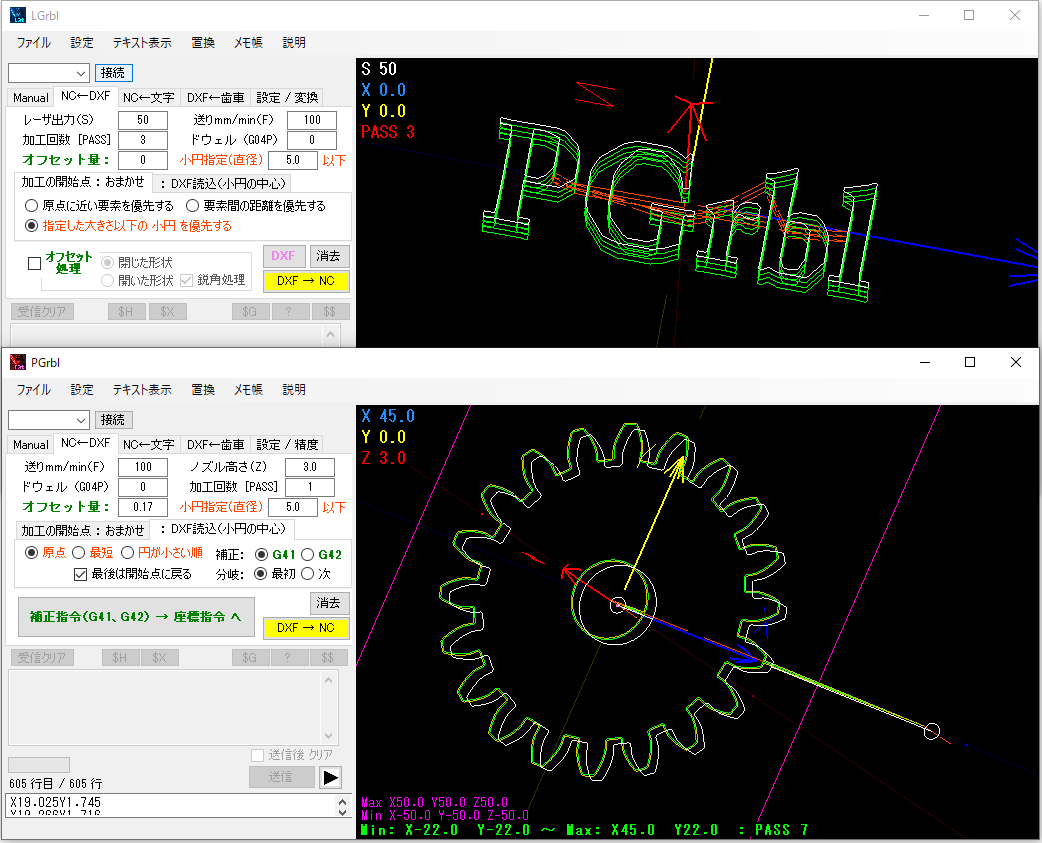Image resolution: width=1042 pixels, height=843 pixels.
Task: Click レーザ出力(S) input field in LGrbl
Action: [x=143, y=120]
